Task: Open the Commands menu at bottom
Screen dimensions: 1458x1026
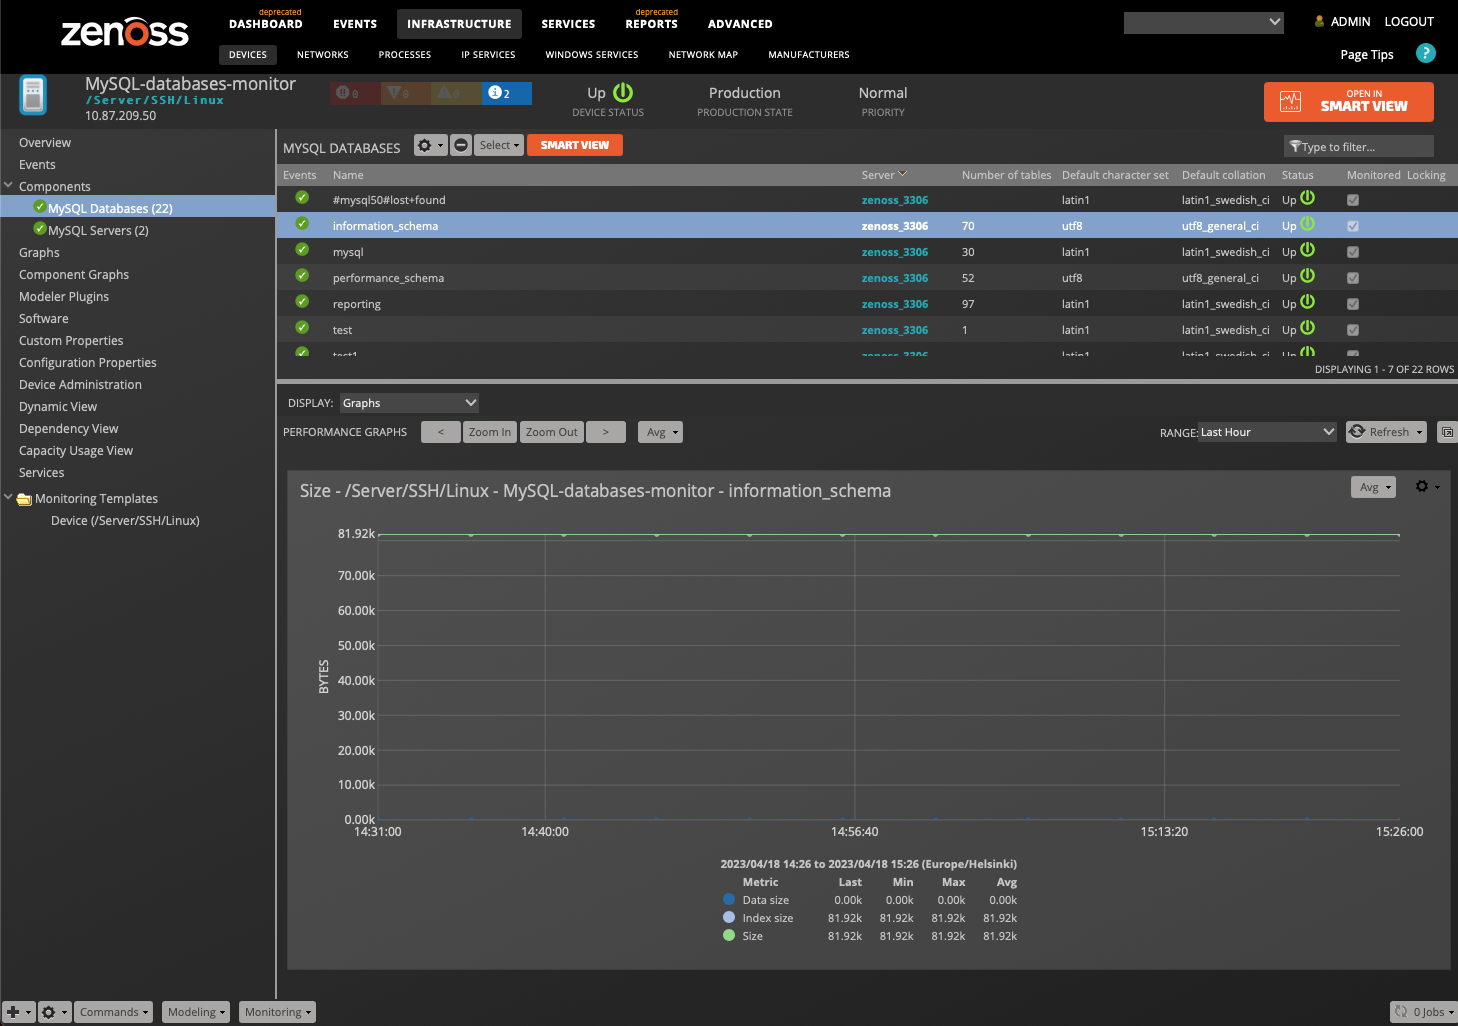Action: coord(113,1012)
